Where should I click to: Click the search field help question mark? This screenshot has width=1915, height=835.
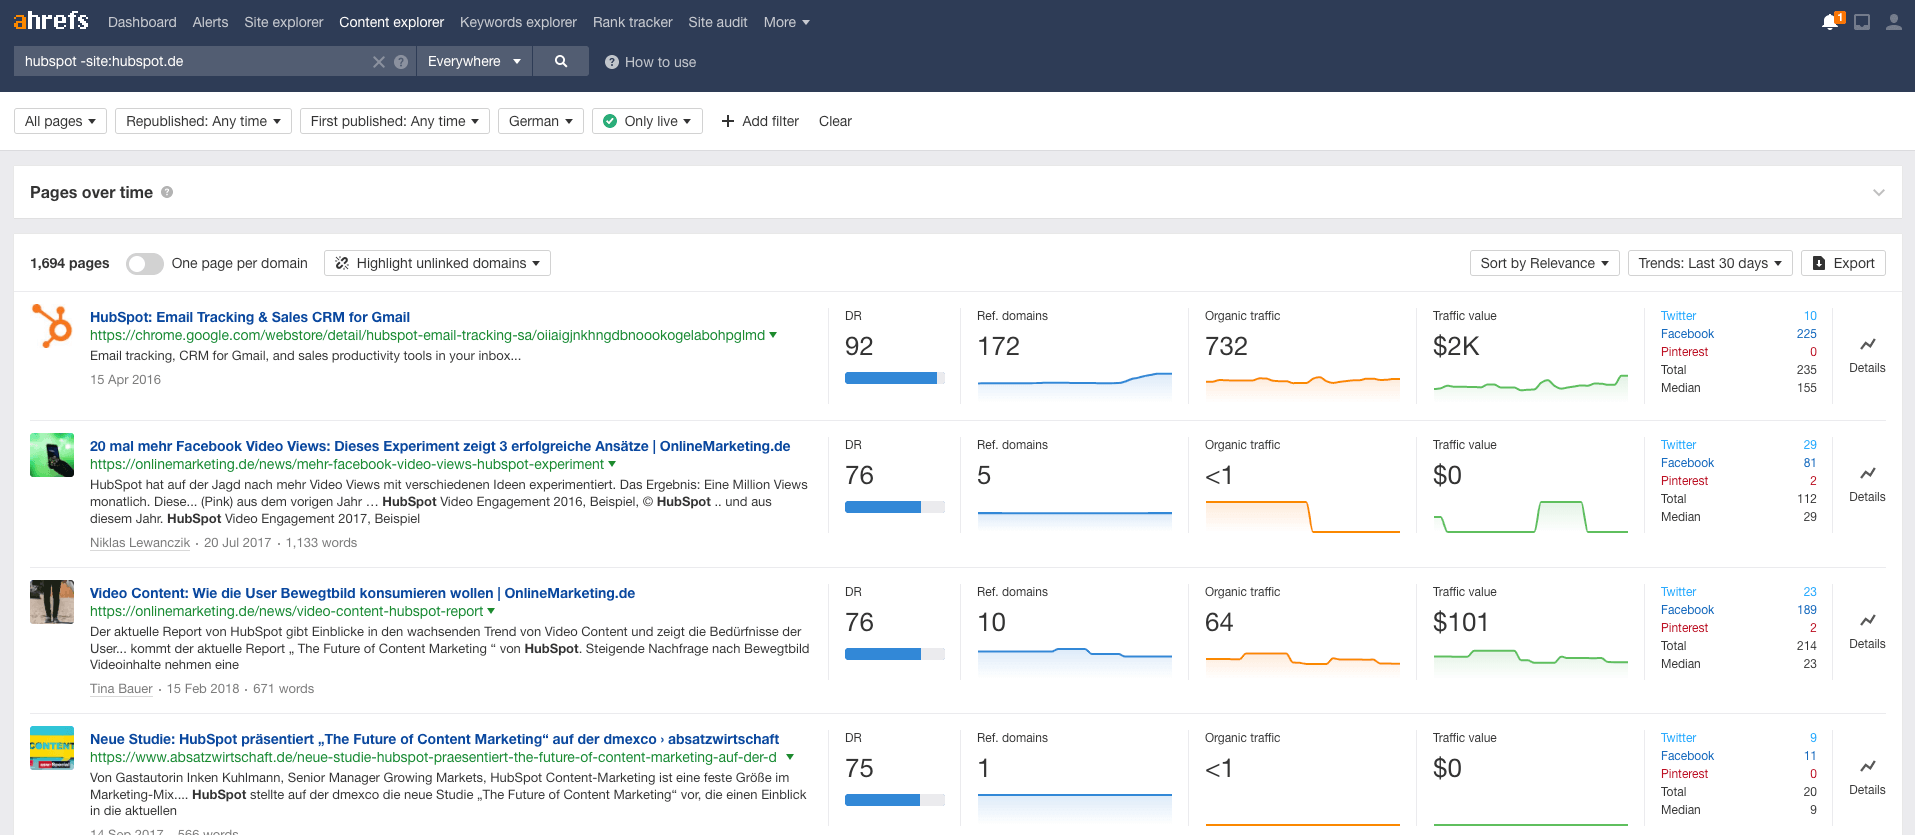pyautogui.click(x=401, y=62)
